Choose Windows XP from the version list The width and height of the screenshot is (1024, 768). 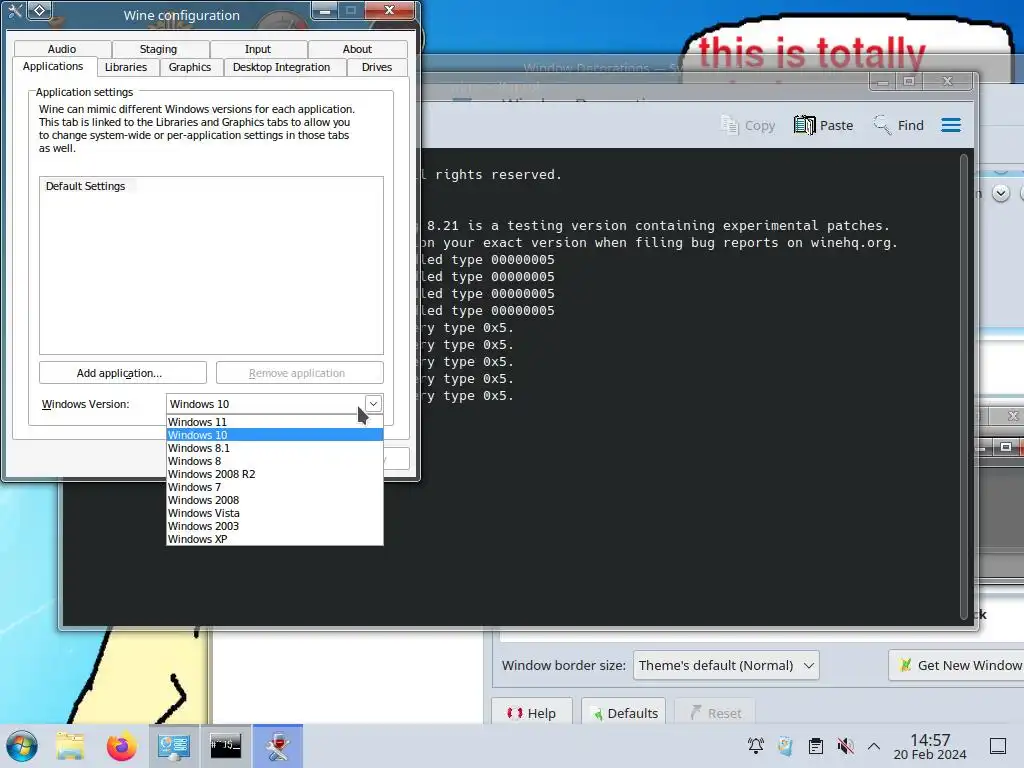pos(275,539)
